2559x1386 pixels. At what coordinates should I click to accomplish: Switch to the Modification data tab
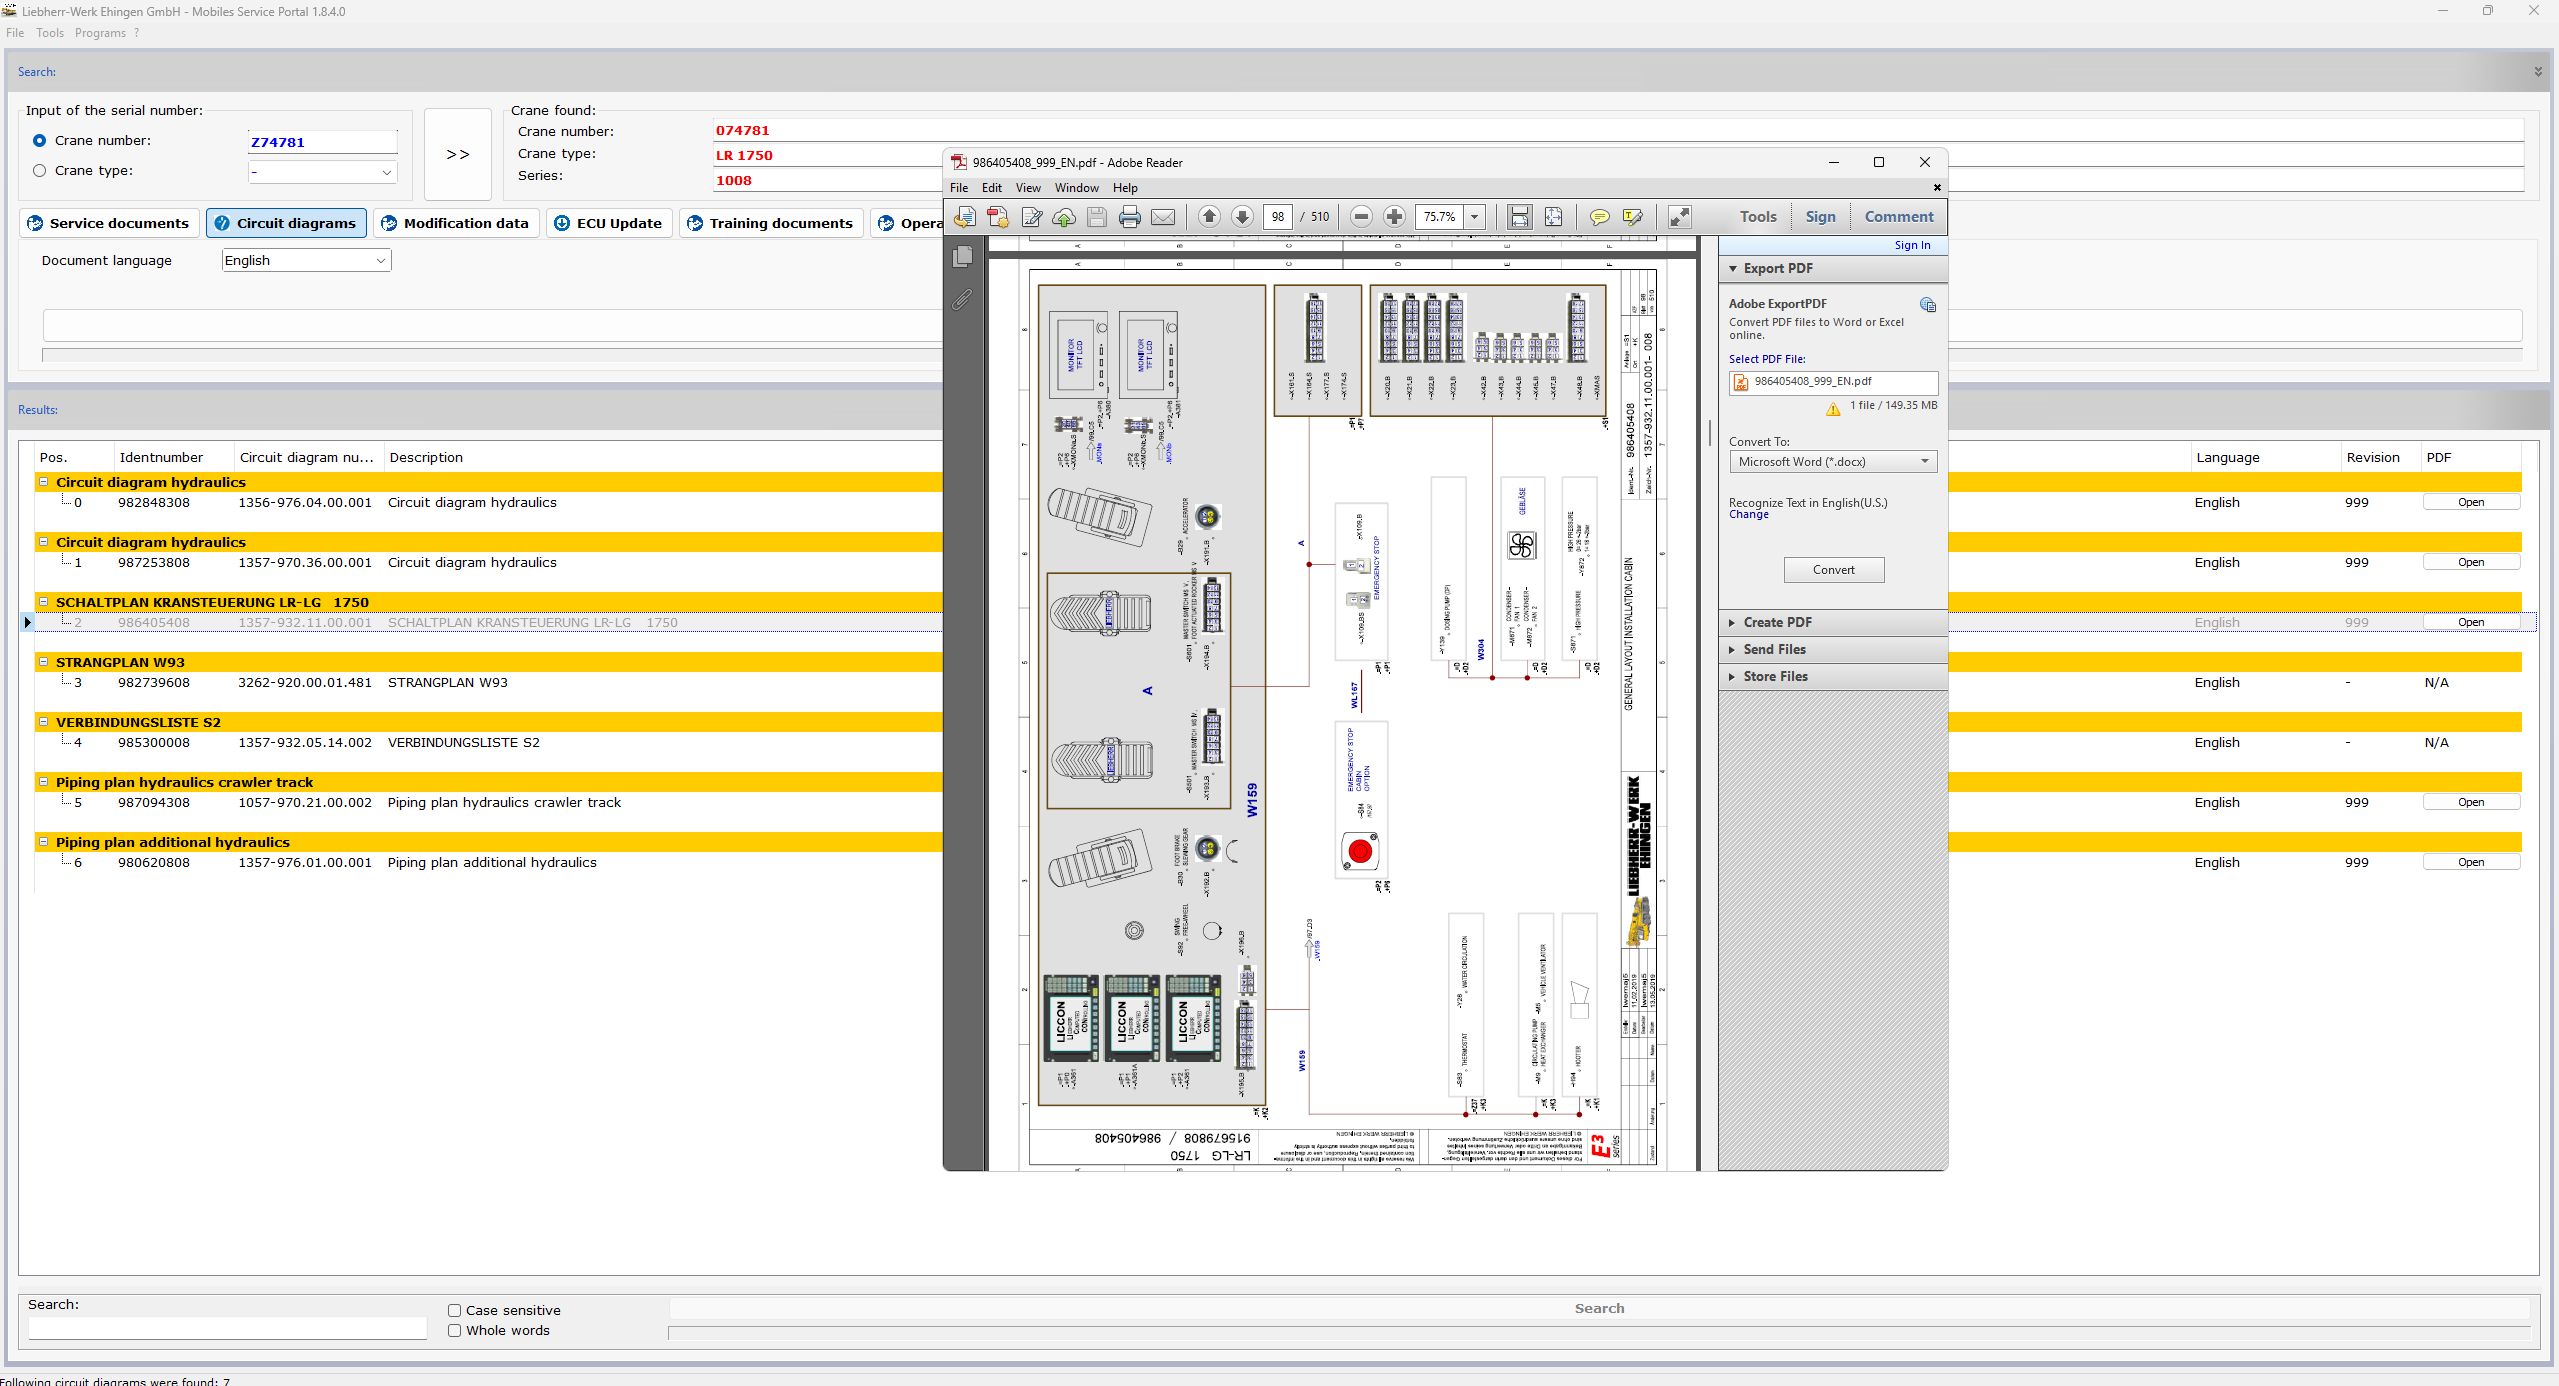click(456, 223)
